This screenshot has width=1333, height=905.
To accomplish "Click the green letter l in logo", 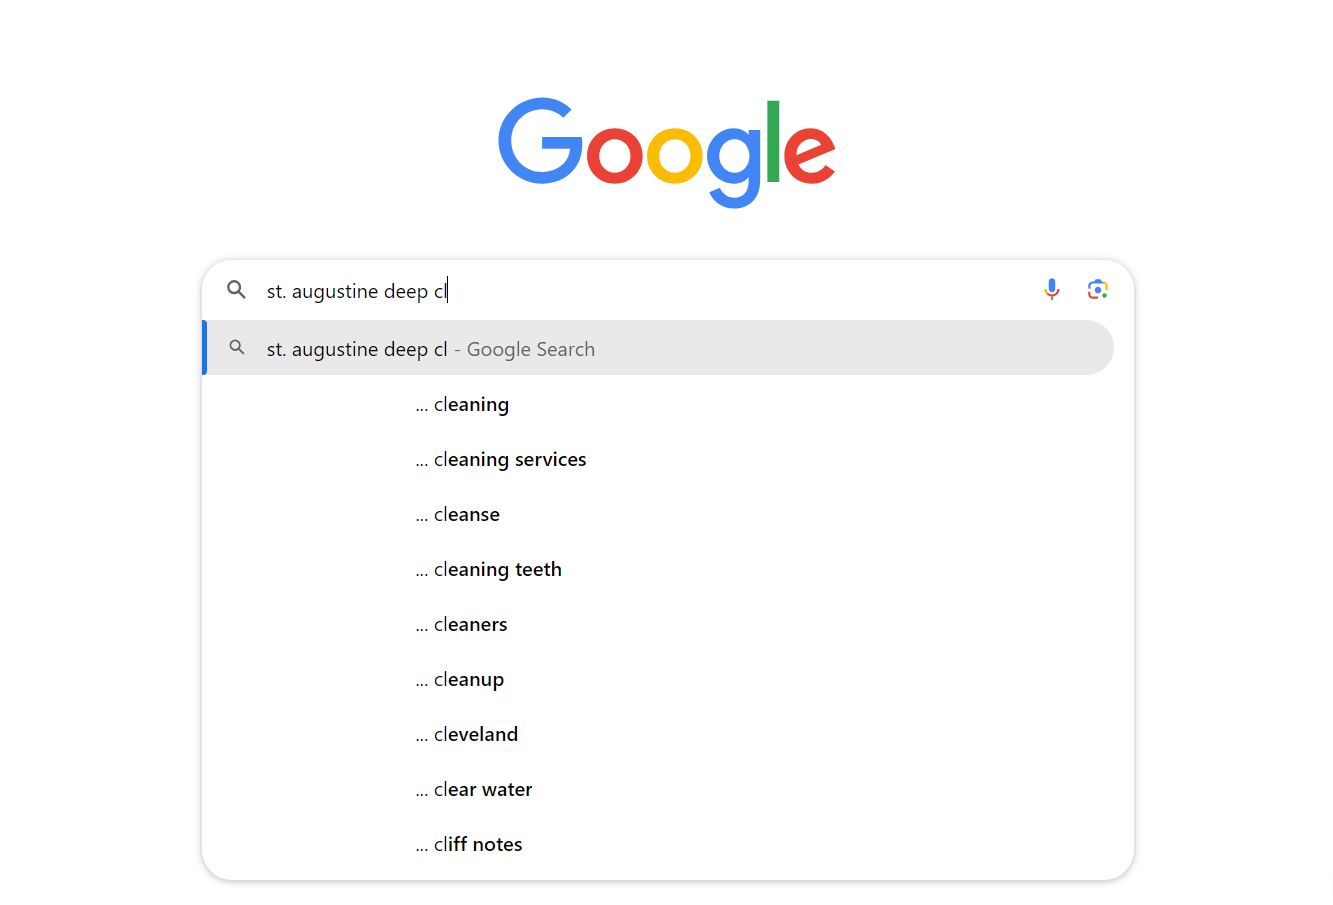I will pos(772,142).
